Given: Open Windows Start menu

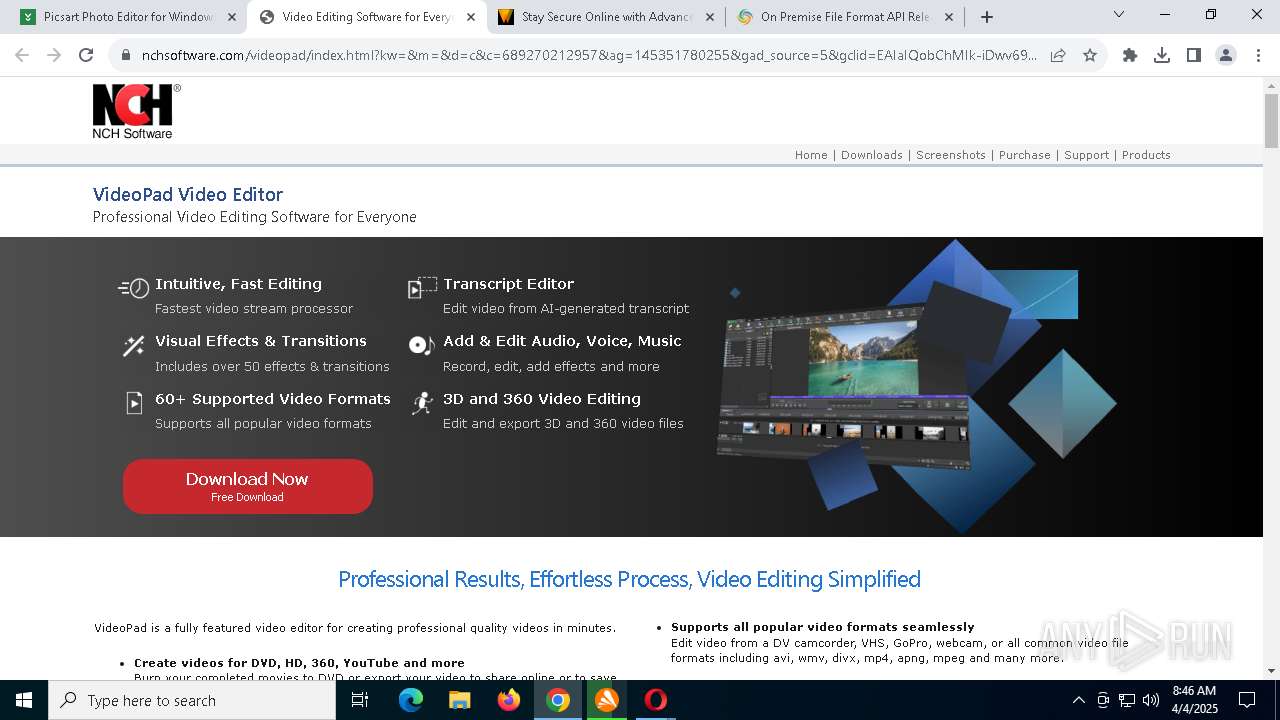Looking at the screenshot, I should coord(24,700).
